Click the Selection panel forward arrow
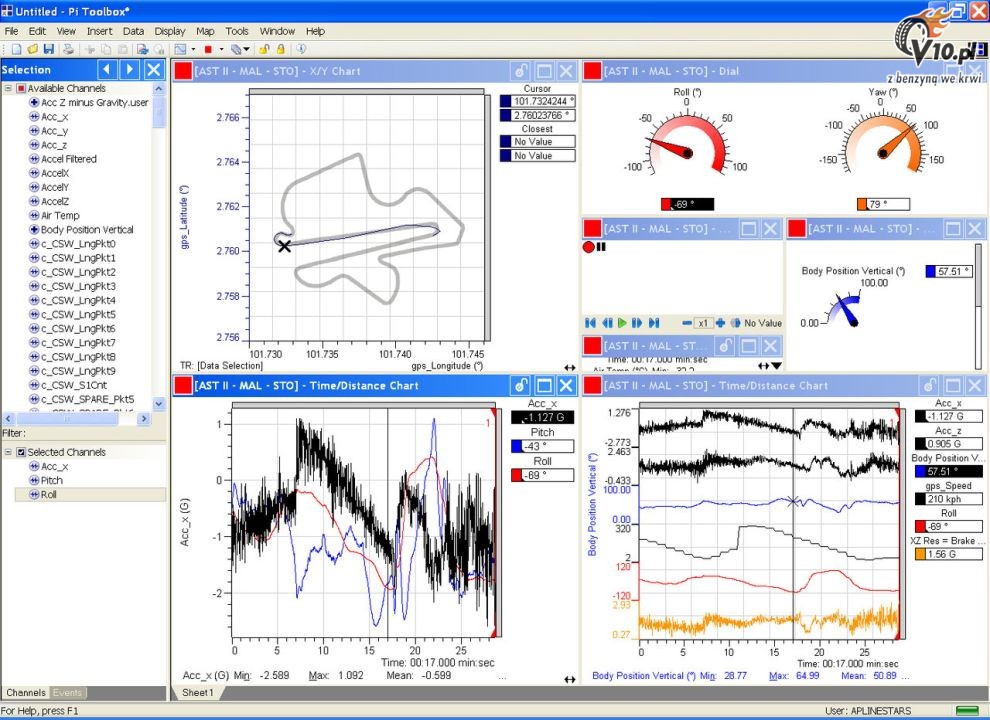990x720 pixels. click(x=130, y=69)
